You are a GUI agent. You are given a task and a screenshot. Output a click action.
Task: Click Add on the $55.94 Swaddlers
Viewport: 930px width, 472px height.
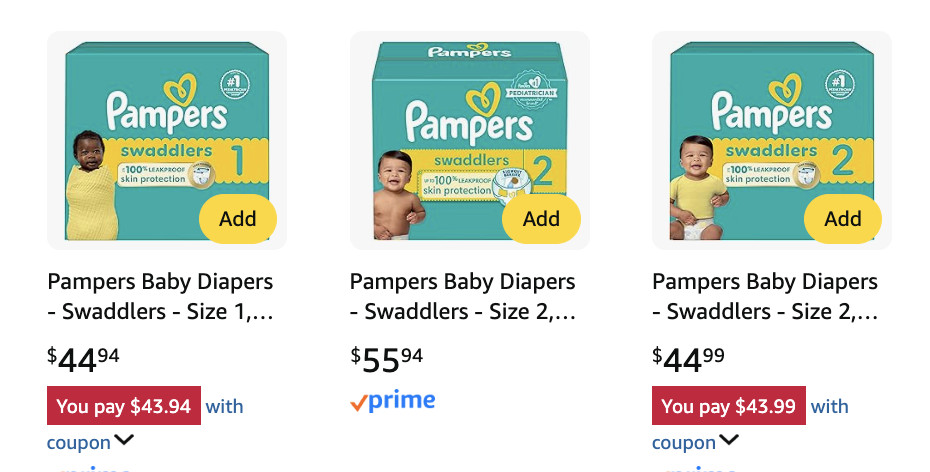click(x=541, y=219)
